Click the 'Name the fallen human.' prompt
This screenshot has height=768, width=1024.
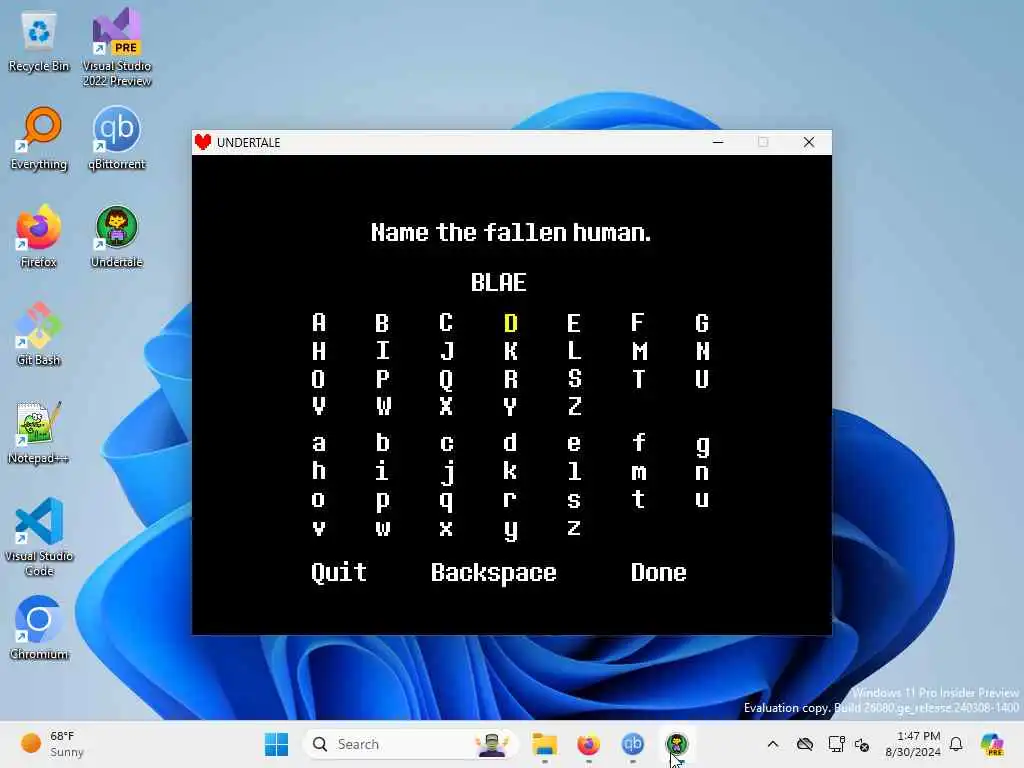point(511,232)
